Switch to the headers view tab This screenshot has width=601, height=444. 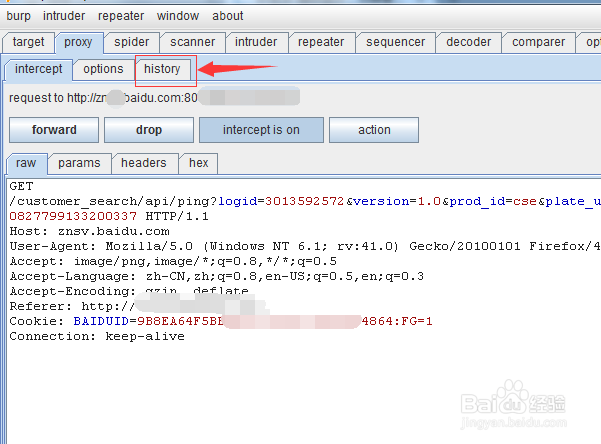coord(144,163)
